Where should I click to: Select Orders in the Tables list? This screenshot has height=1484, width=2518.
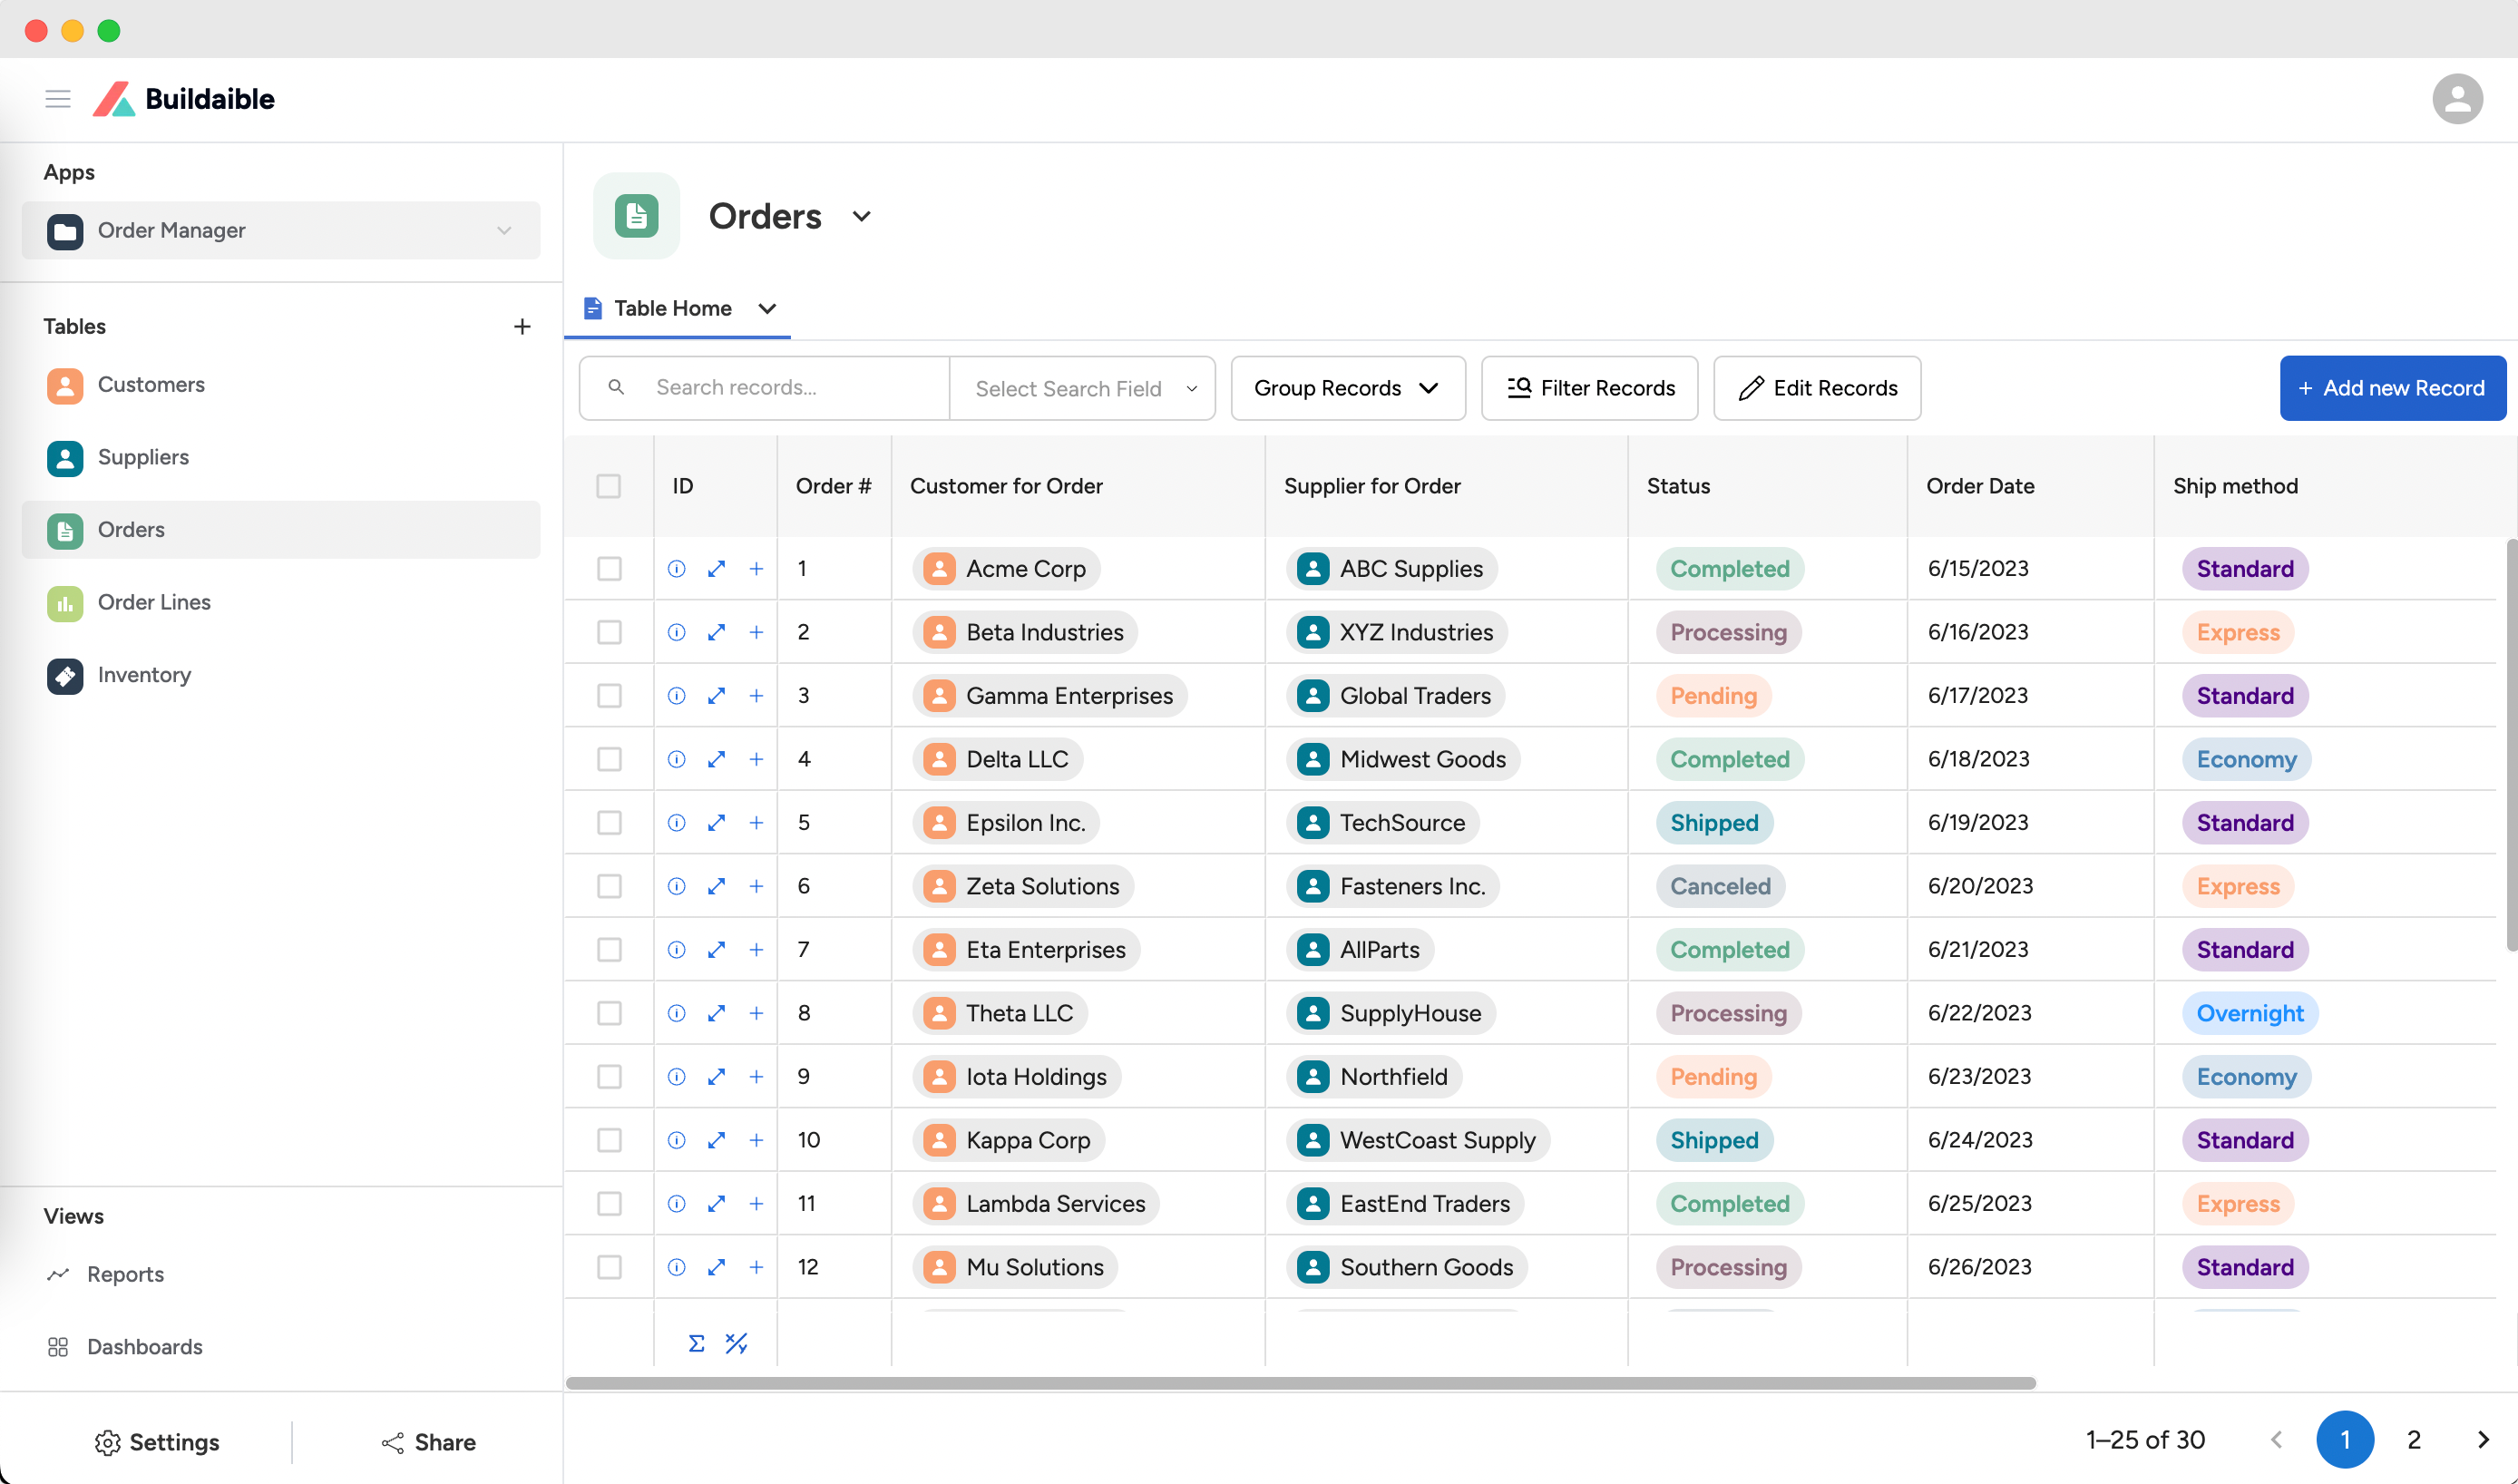click(281, 530)
